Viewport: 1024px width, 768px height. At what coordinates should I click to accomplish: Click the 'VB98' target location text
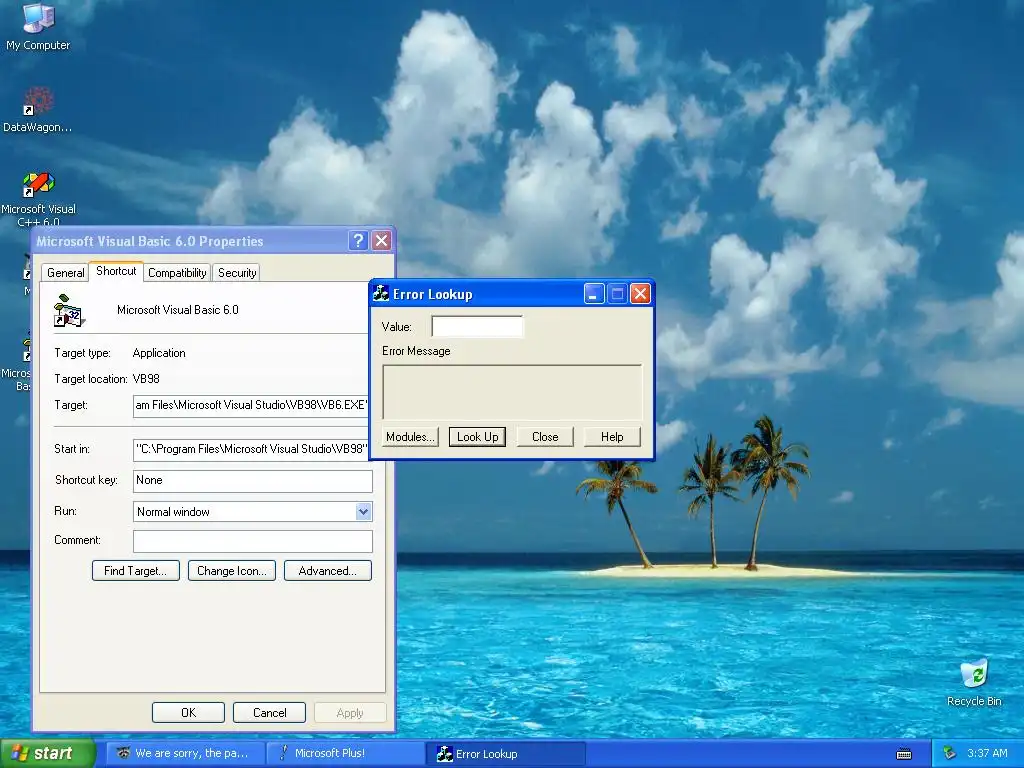pos(146,379)
